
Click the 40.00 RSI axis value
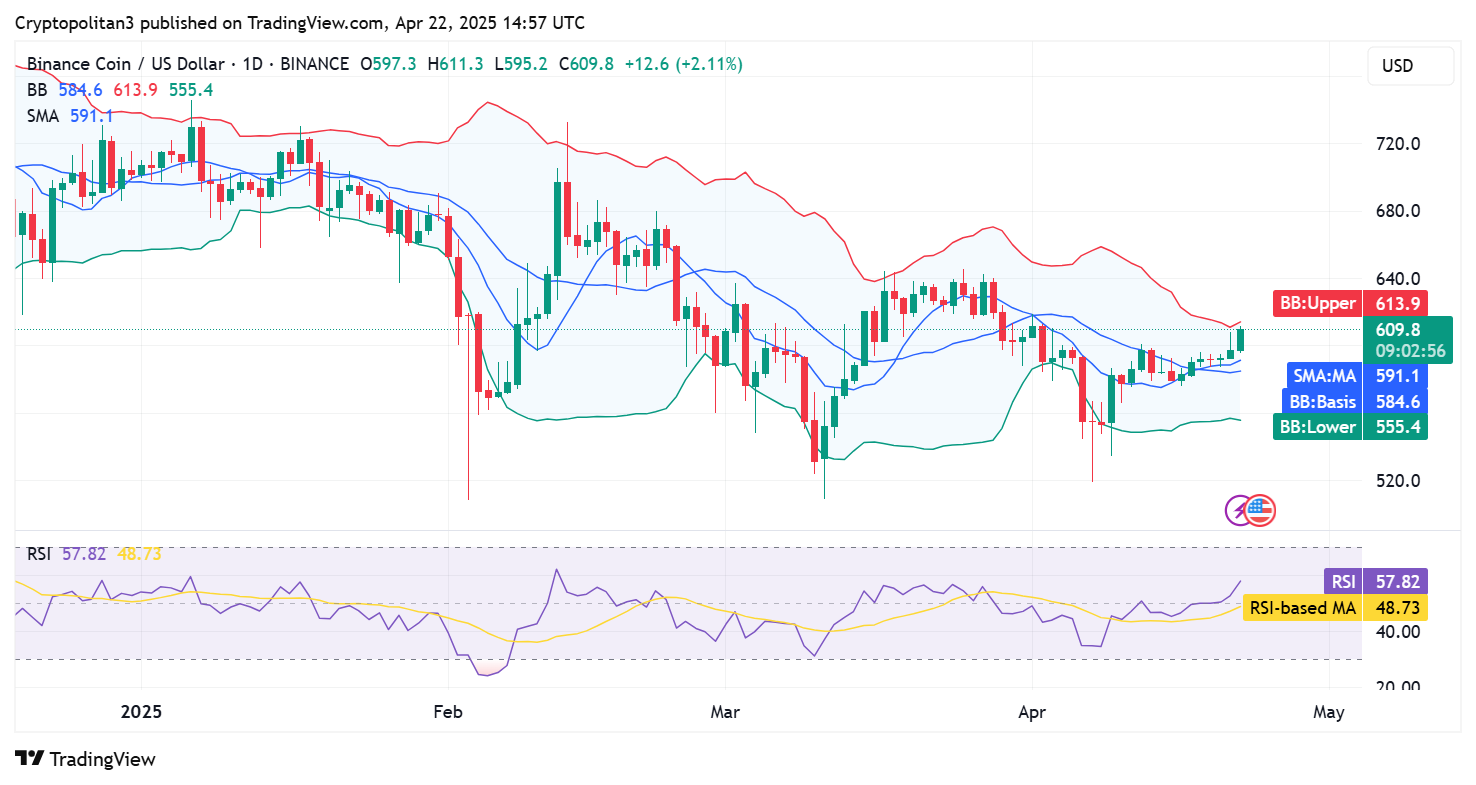click(x=1397, y=632)
